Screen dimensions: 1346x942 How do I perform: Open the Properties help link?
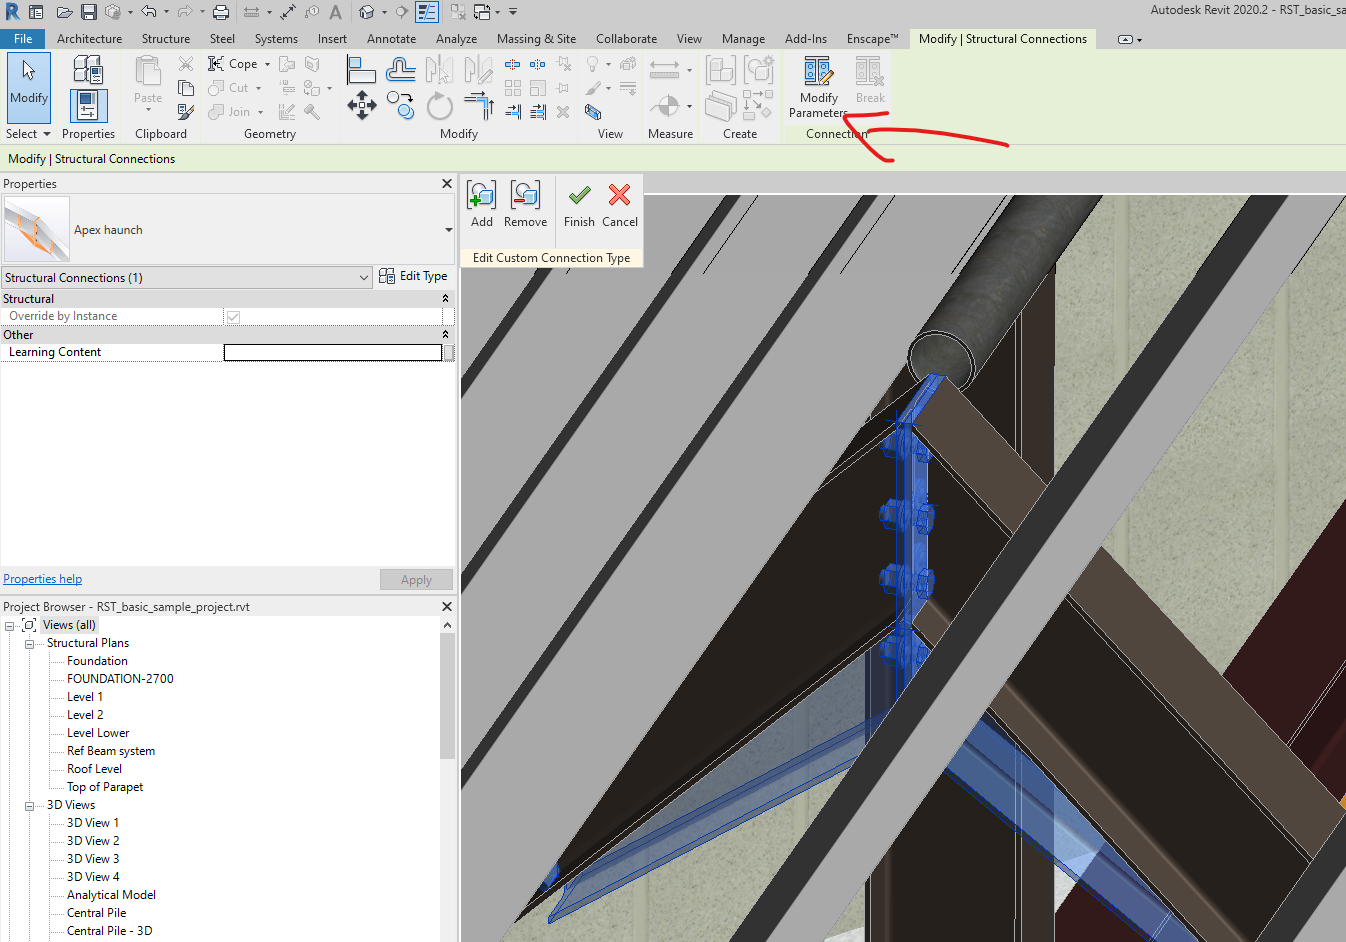tap(42, 578)
